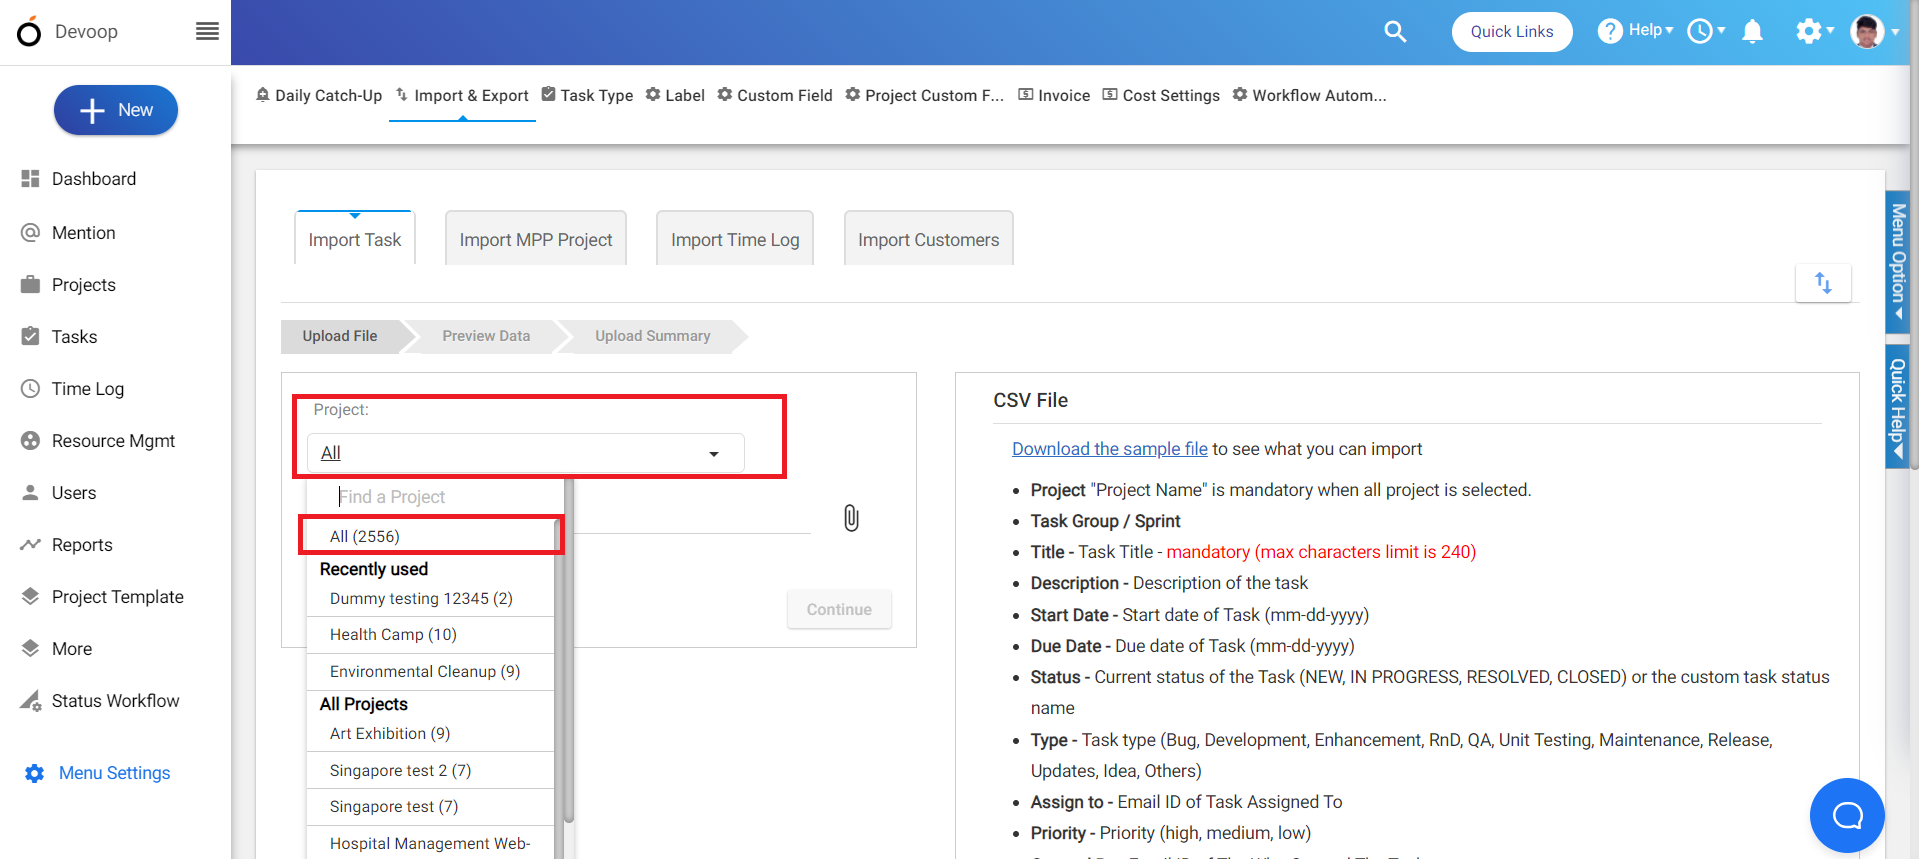Select Environmental Cleanup (9) project
The height and width of the screenshot is (859, 1919).
431,672
